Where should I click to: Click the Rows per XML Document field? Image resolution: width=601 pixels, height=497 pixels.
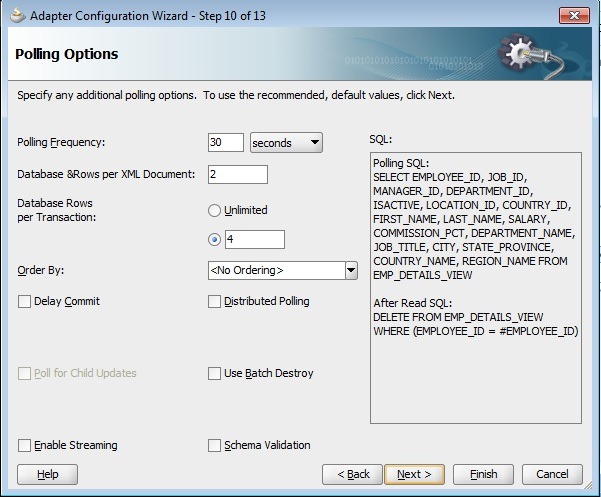237,174
